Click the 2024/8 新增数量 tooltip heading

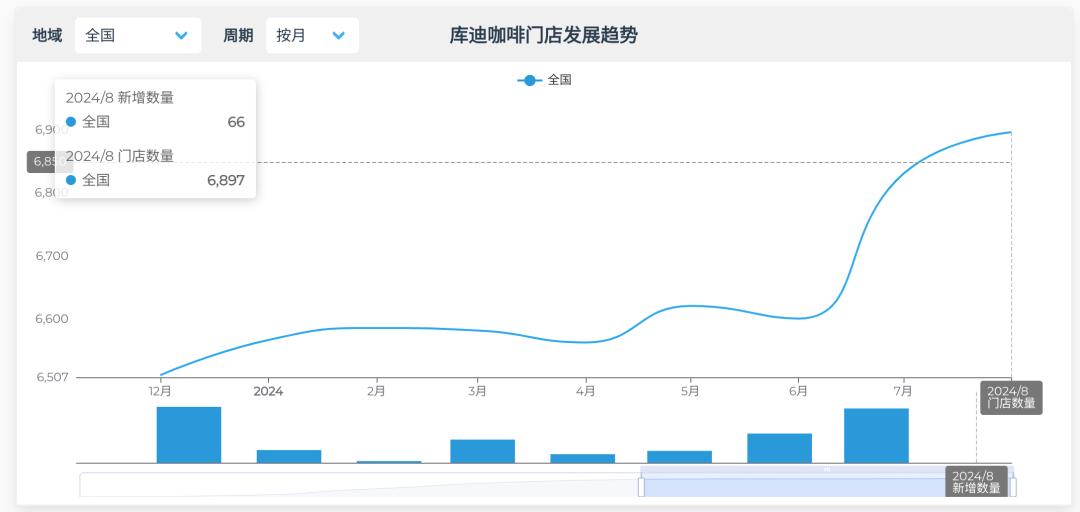tap(120, 98)
